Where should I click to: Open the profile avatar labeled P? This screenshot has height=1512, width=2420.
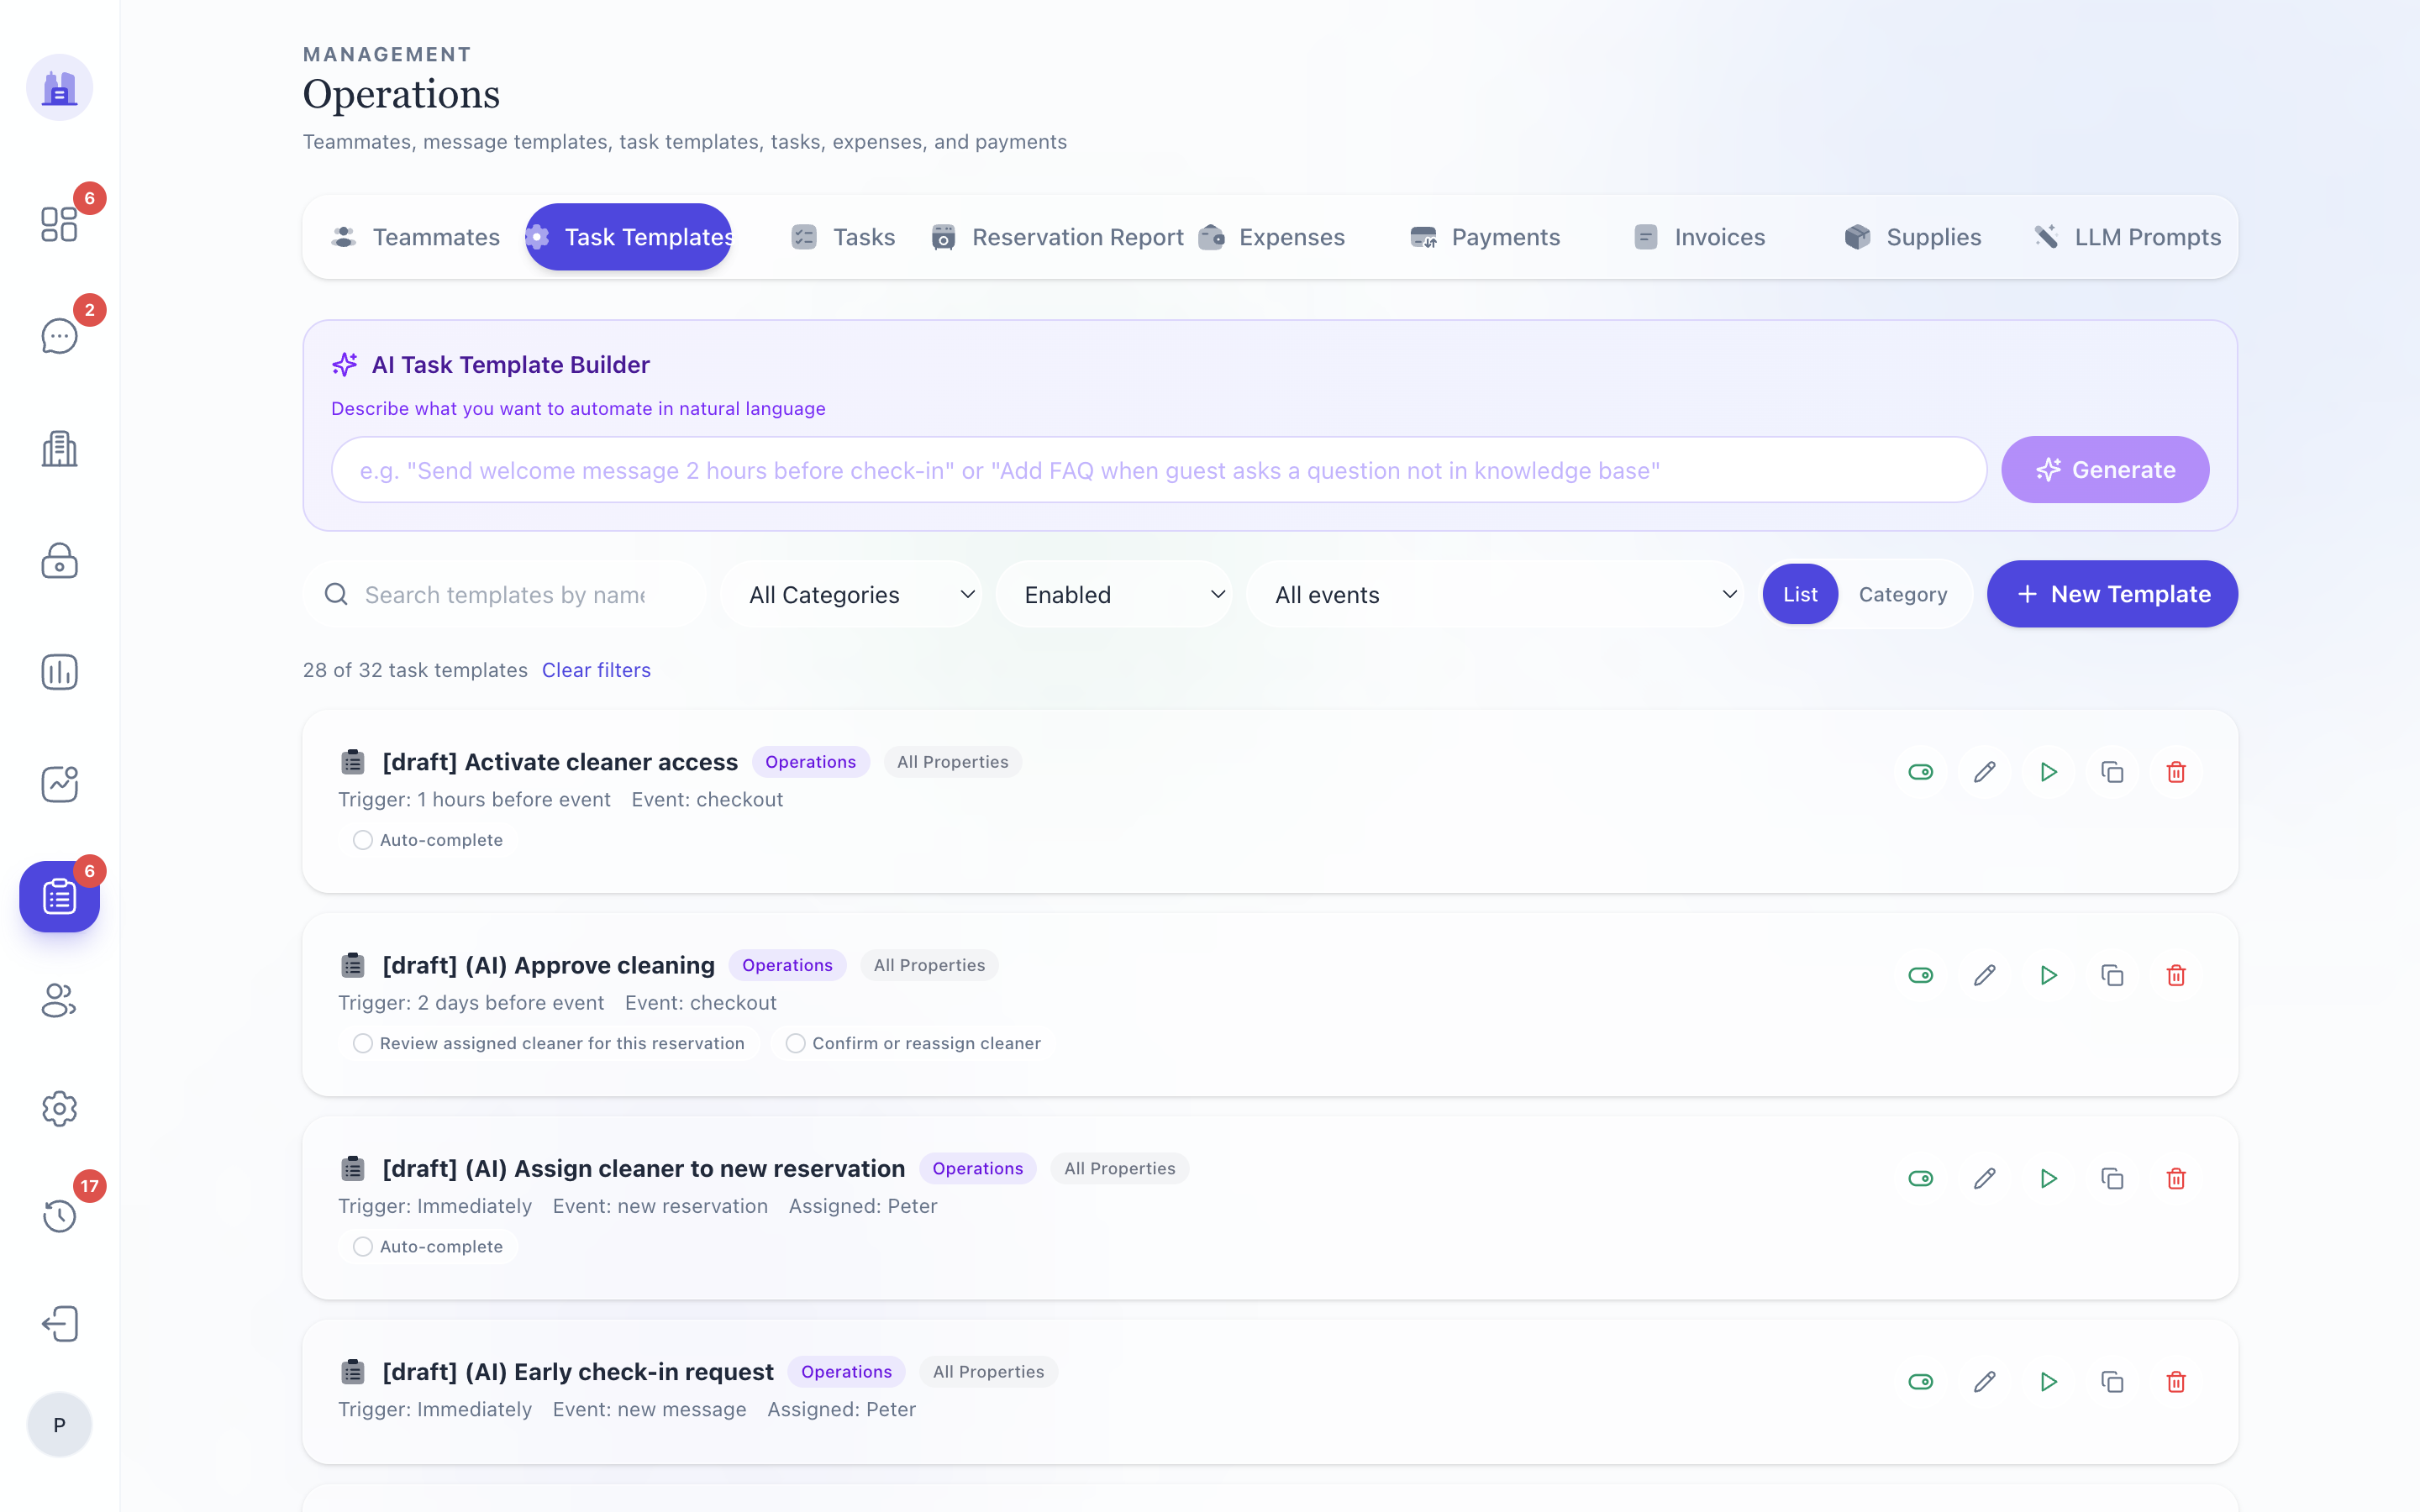[59, 1425]
